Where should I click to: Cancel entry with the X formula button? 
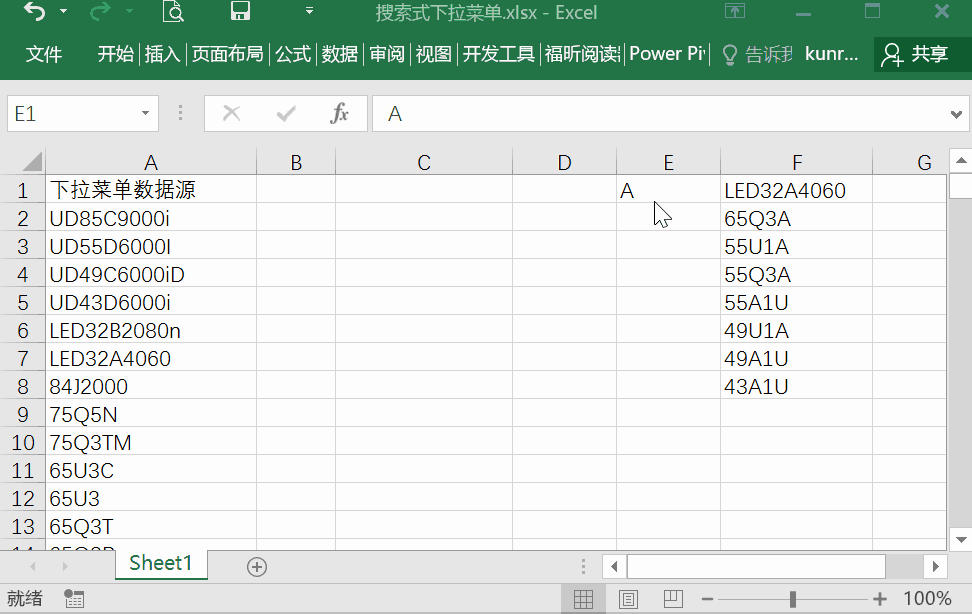[231, 113]
